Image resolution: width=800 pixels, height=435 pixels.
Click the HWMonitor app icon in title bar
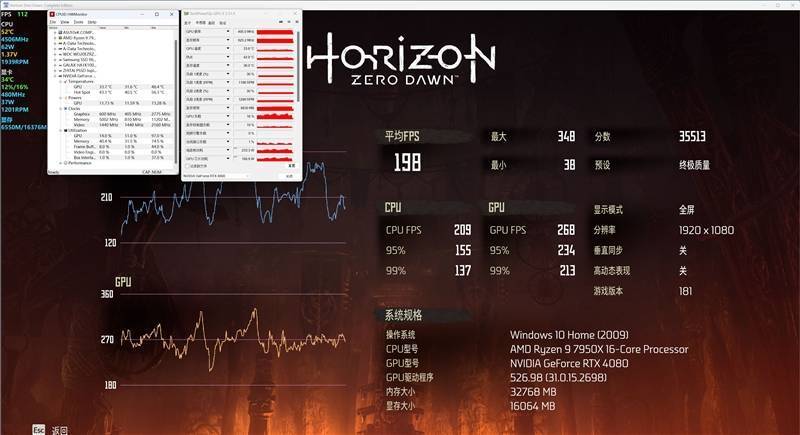pos(52,14)
